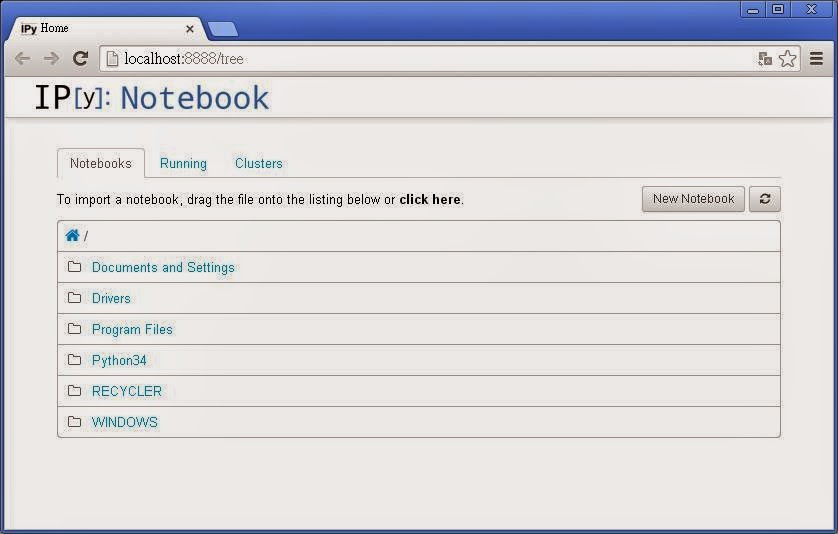The height and width of the screenshot is (534, 838).
Task: Open the Program Files folder
Action: [x=132, y=329]
